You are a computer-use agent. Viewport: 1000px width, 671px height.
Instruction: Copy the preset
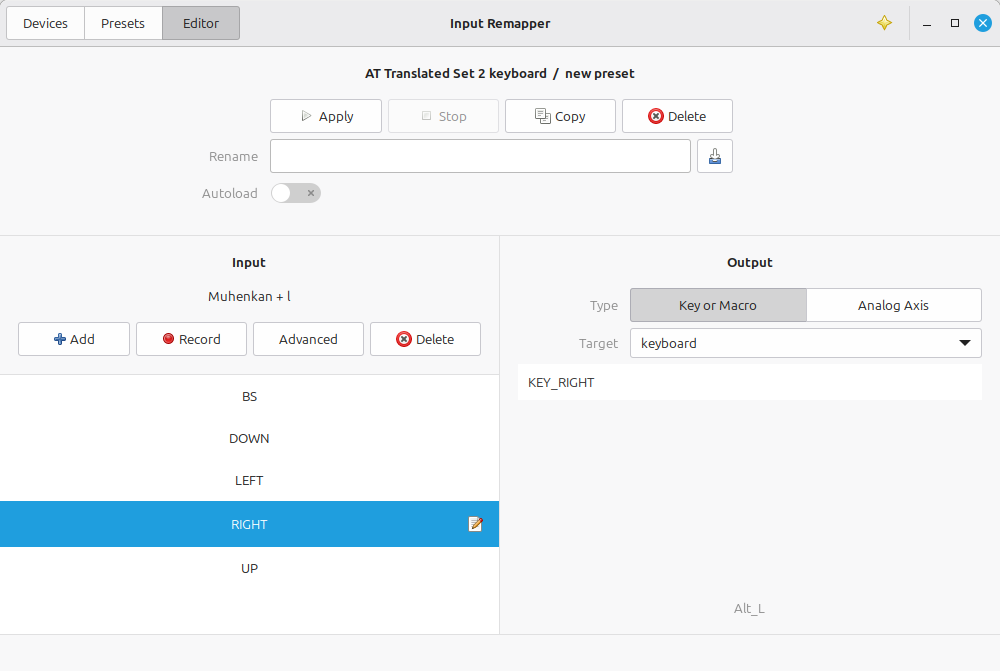click(560, 116)
